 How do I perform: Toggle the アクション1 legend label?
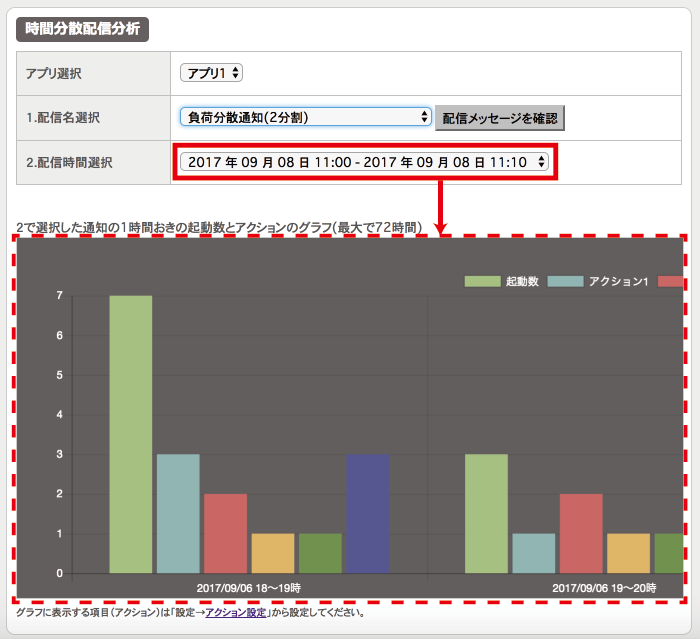click(618, 281)
